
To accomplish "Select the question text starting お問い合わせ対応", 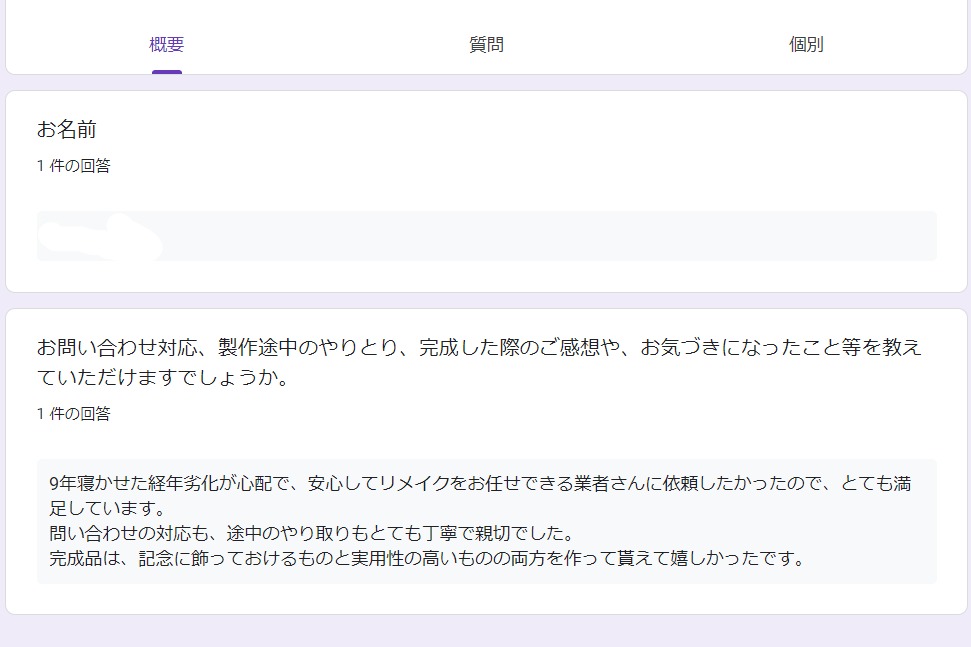I will tap(479, 362).
